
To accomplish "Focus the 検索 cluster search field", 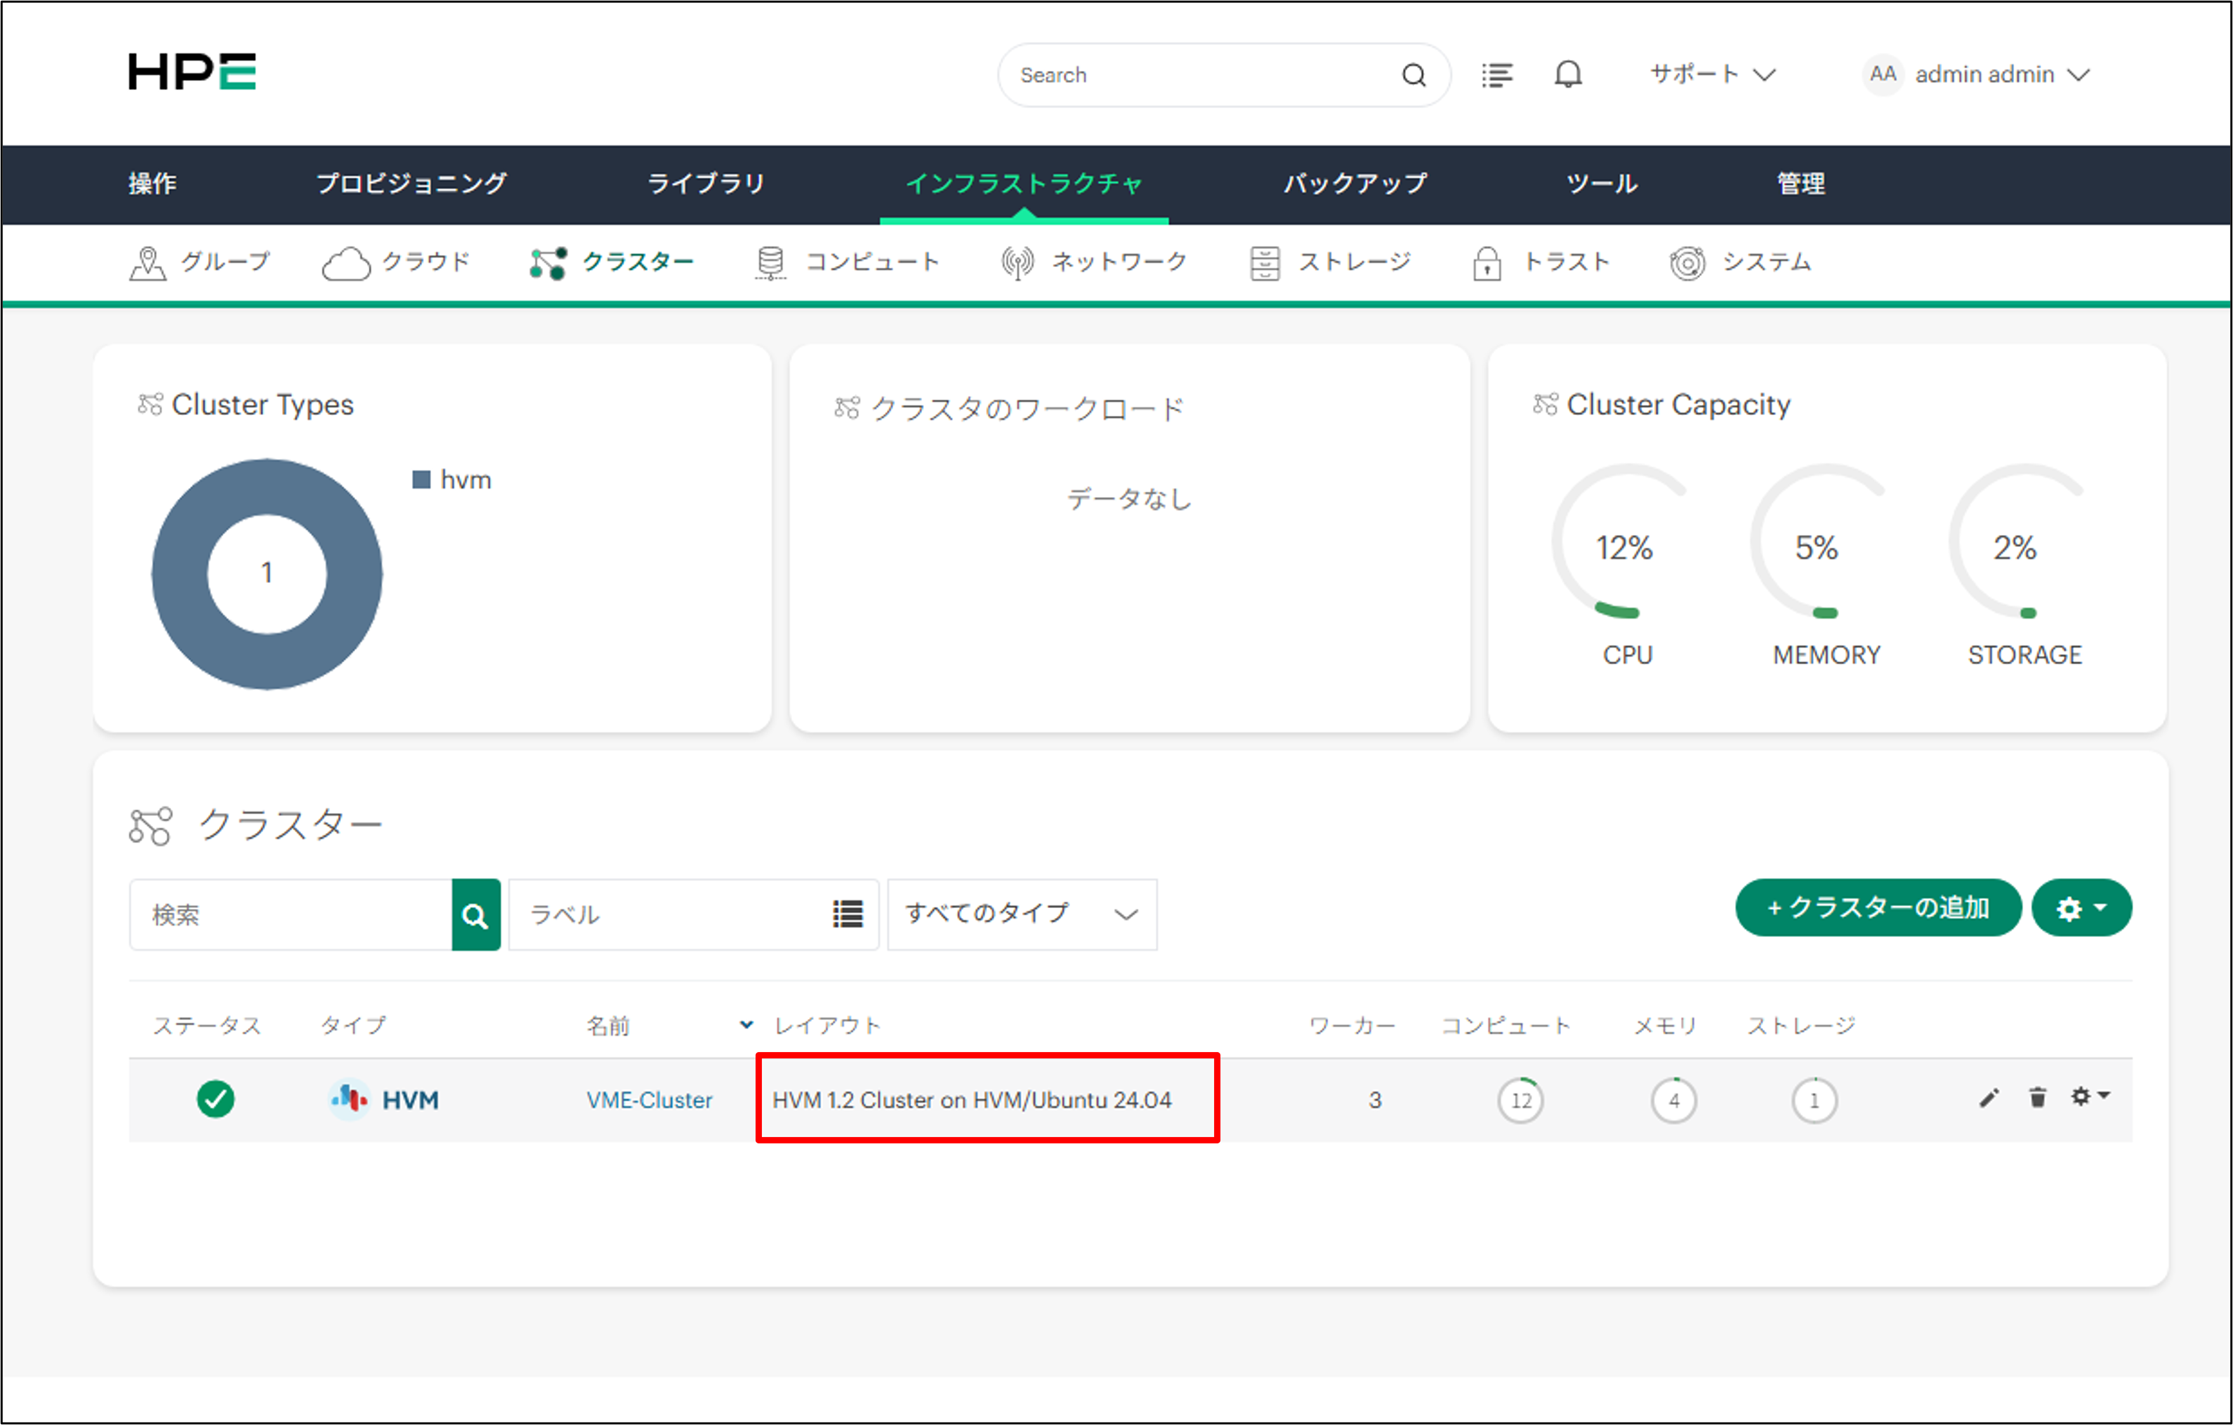I will click(x=291, y=914).
